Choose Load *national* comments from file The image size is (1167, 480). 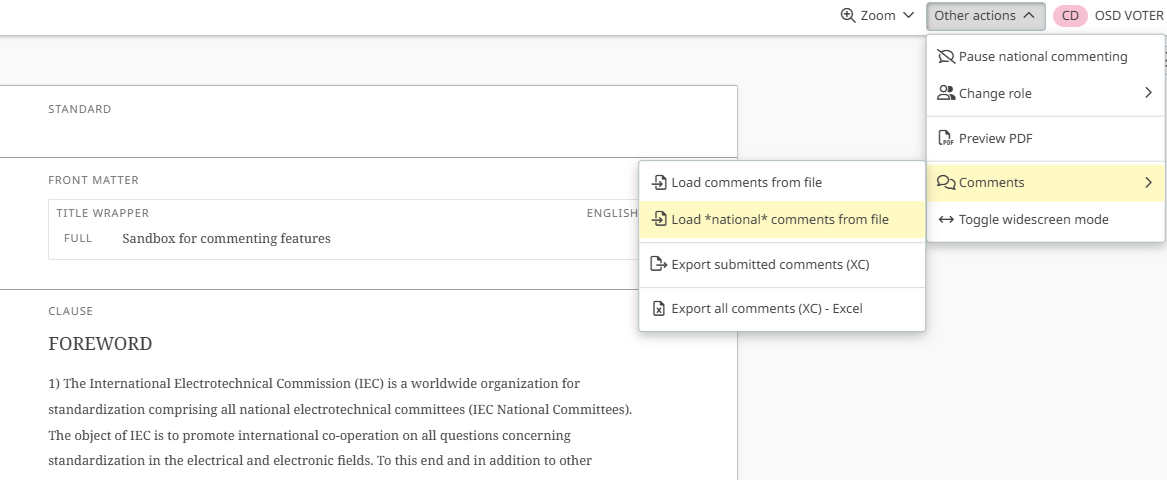780,220
